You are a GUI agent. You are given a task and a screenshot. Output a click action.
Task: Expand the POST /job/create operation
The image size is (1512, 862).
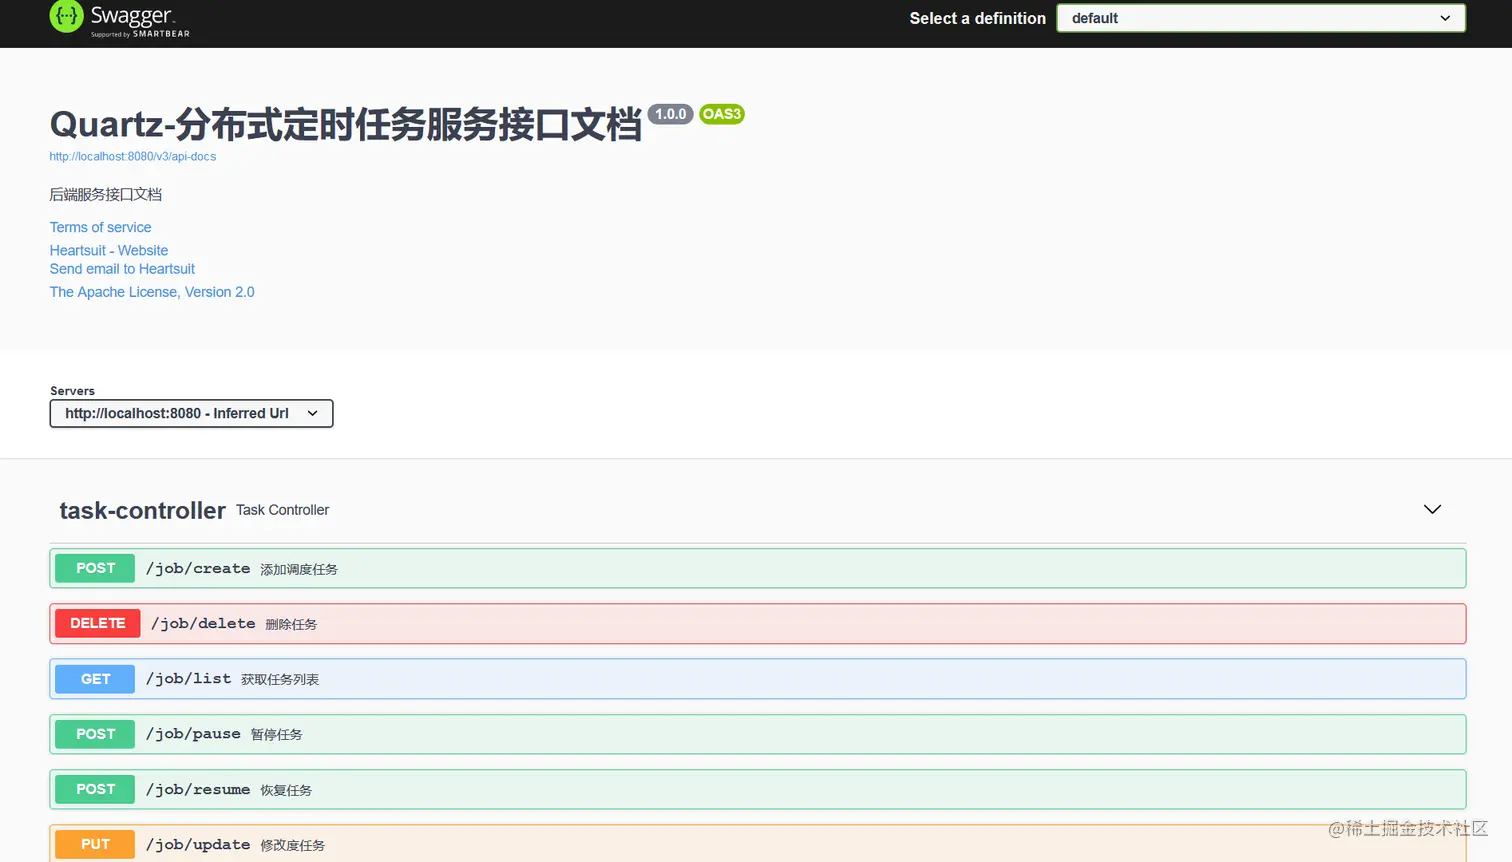[758, 568]
